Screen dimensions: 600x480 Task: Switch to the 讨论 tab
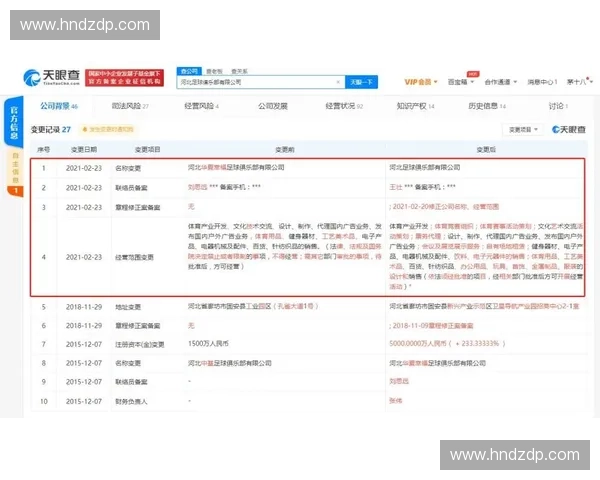pos(558,106)
